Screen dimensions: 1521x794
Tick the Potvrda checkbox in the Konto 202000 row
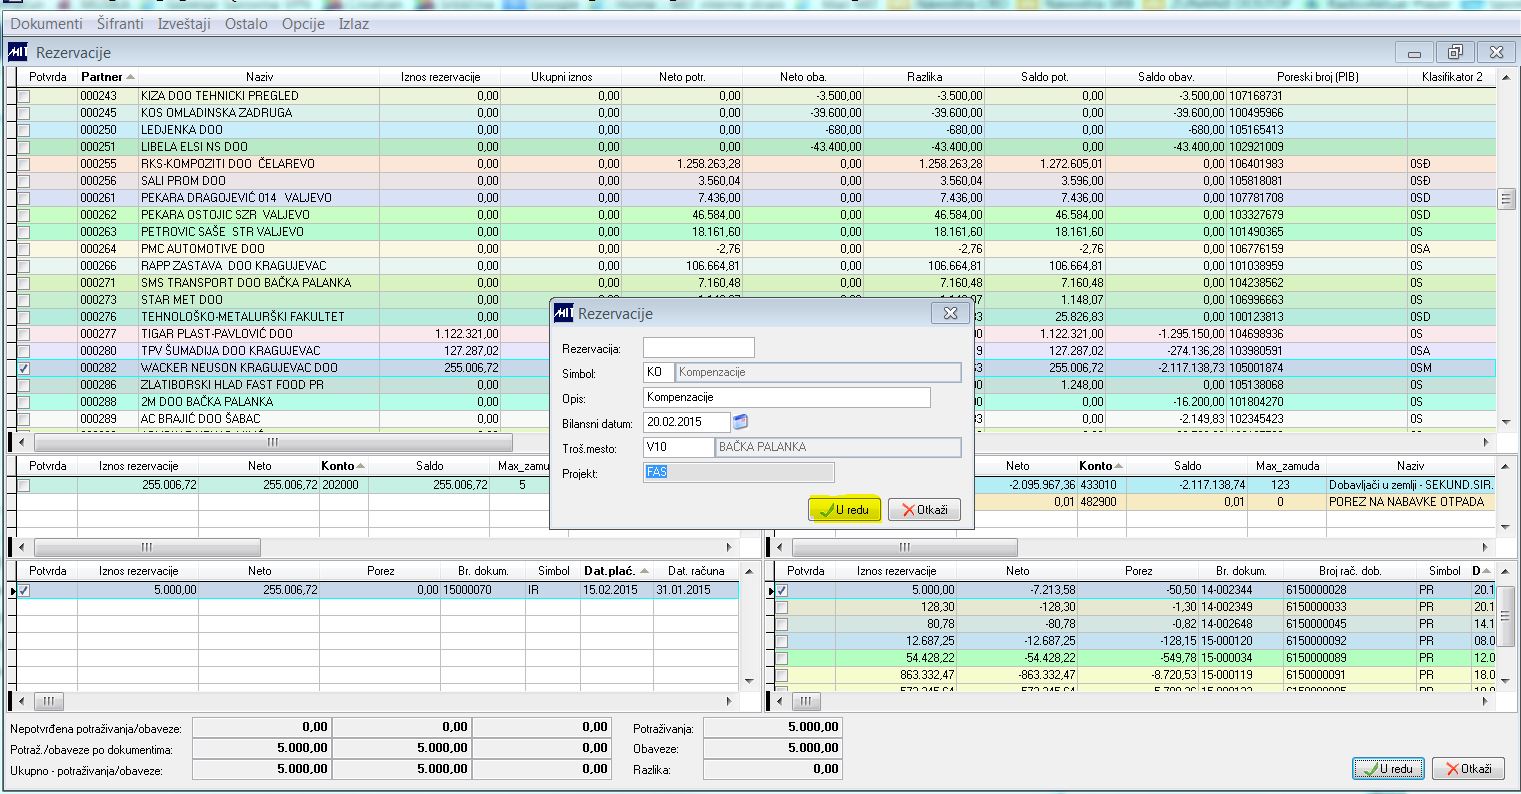tap(23, 485)
